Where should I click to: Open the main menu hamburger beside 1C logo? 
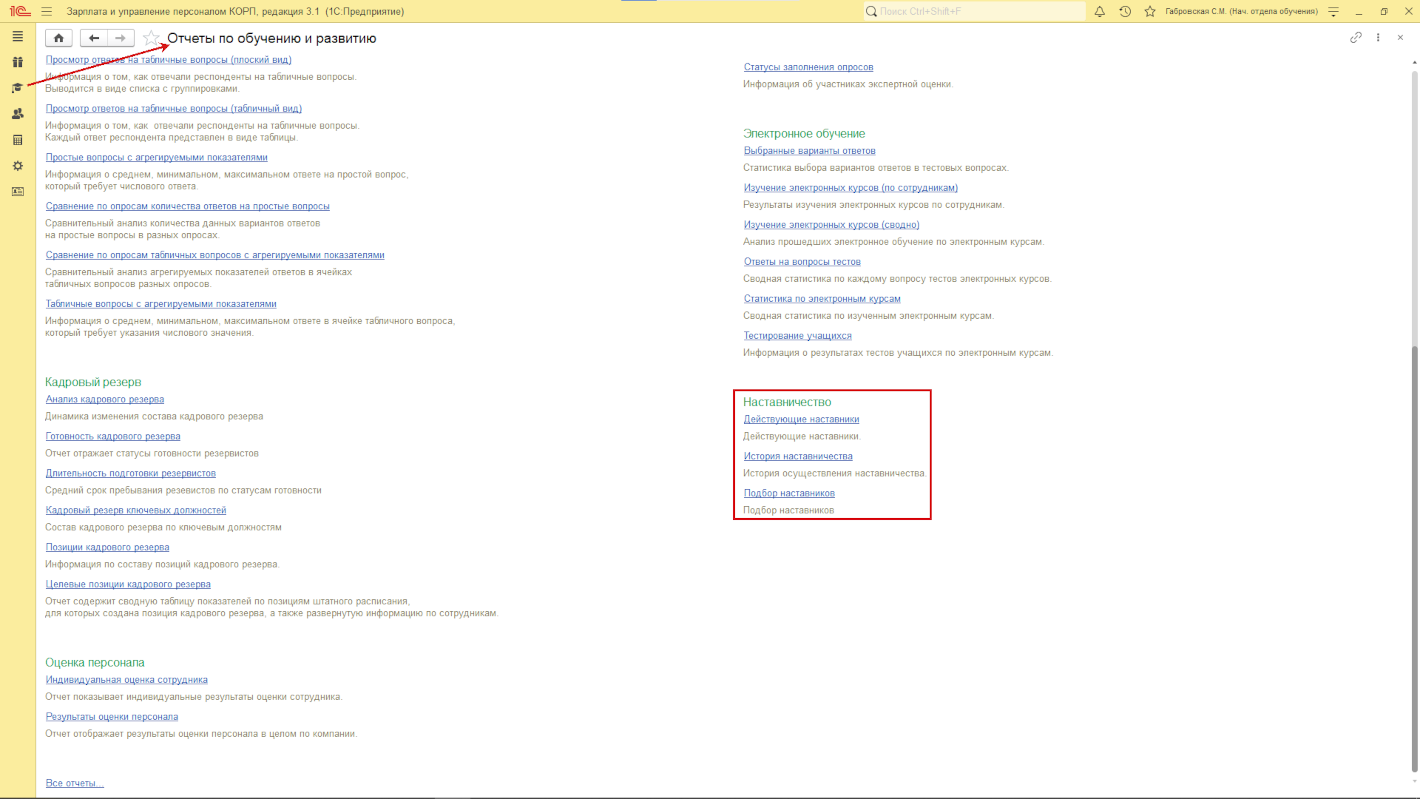(47, 11)
